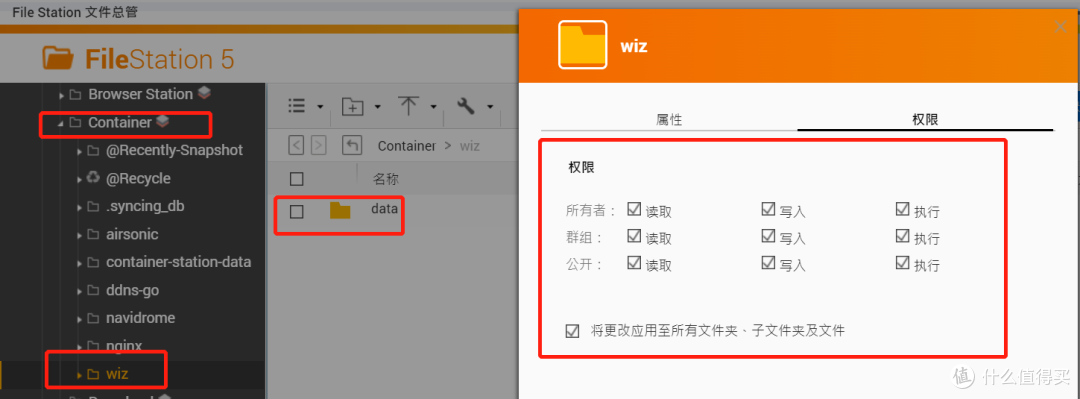
Task: Toggle 群组 读取 permission checkbox
Action: (x=634, y=236)
